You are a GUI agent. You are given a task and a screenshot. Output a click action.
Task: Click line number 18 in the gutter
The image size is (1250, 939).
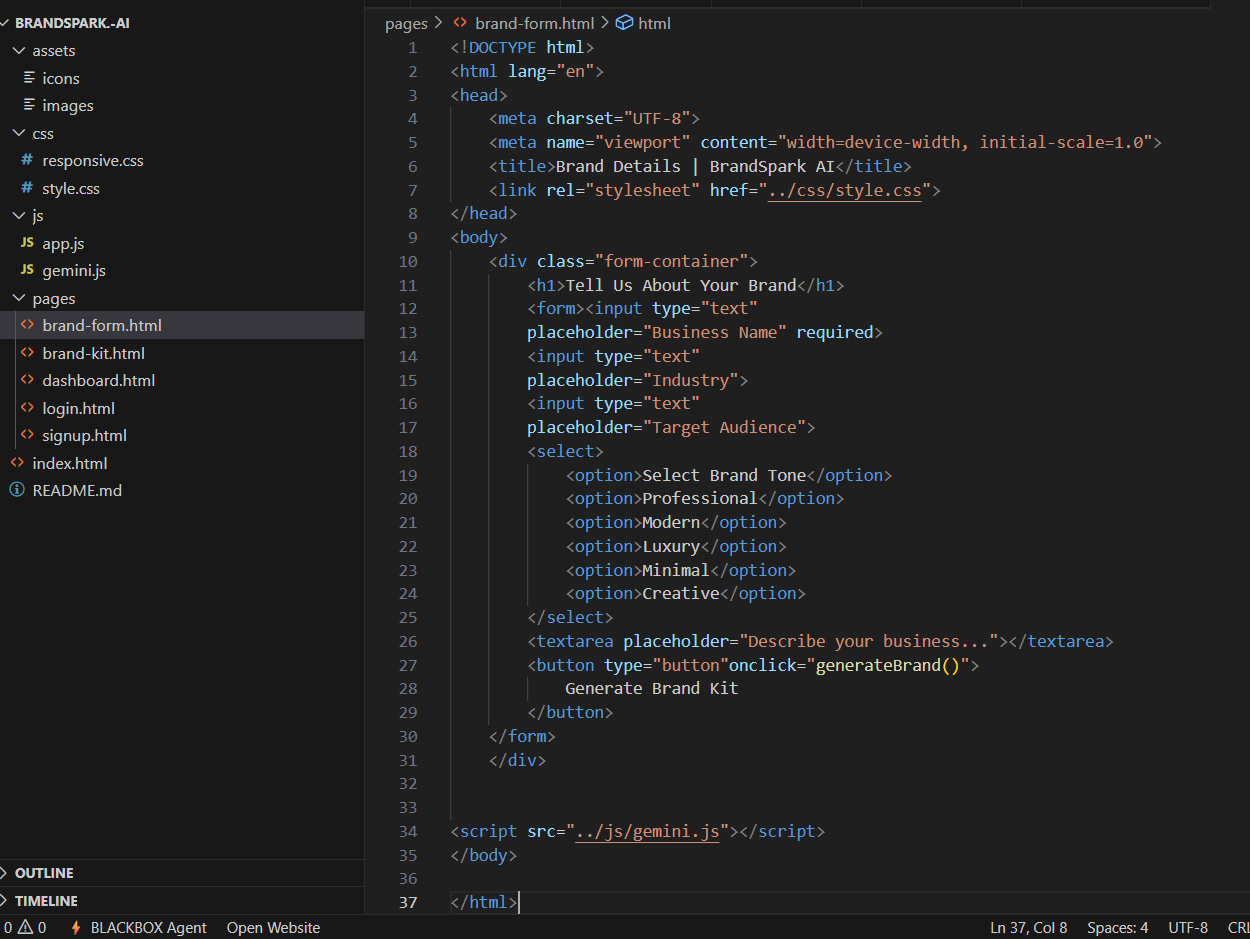tap(408, 451)
